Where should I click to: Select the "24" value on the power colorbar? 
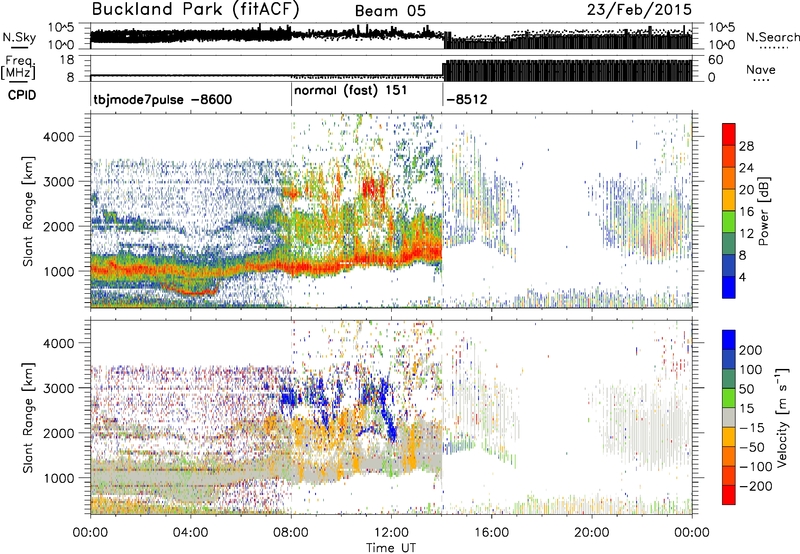[746, 168]
